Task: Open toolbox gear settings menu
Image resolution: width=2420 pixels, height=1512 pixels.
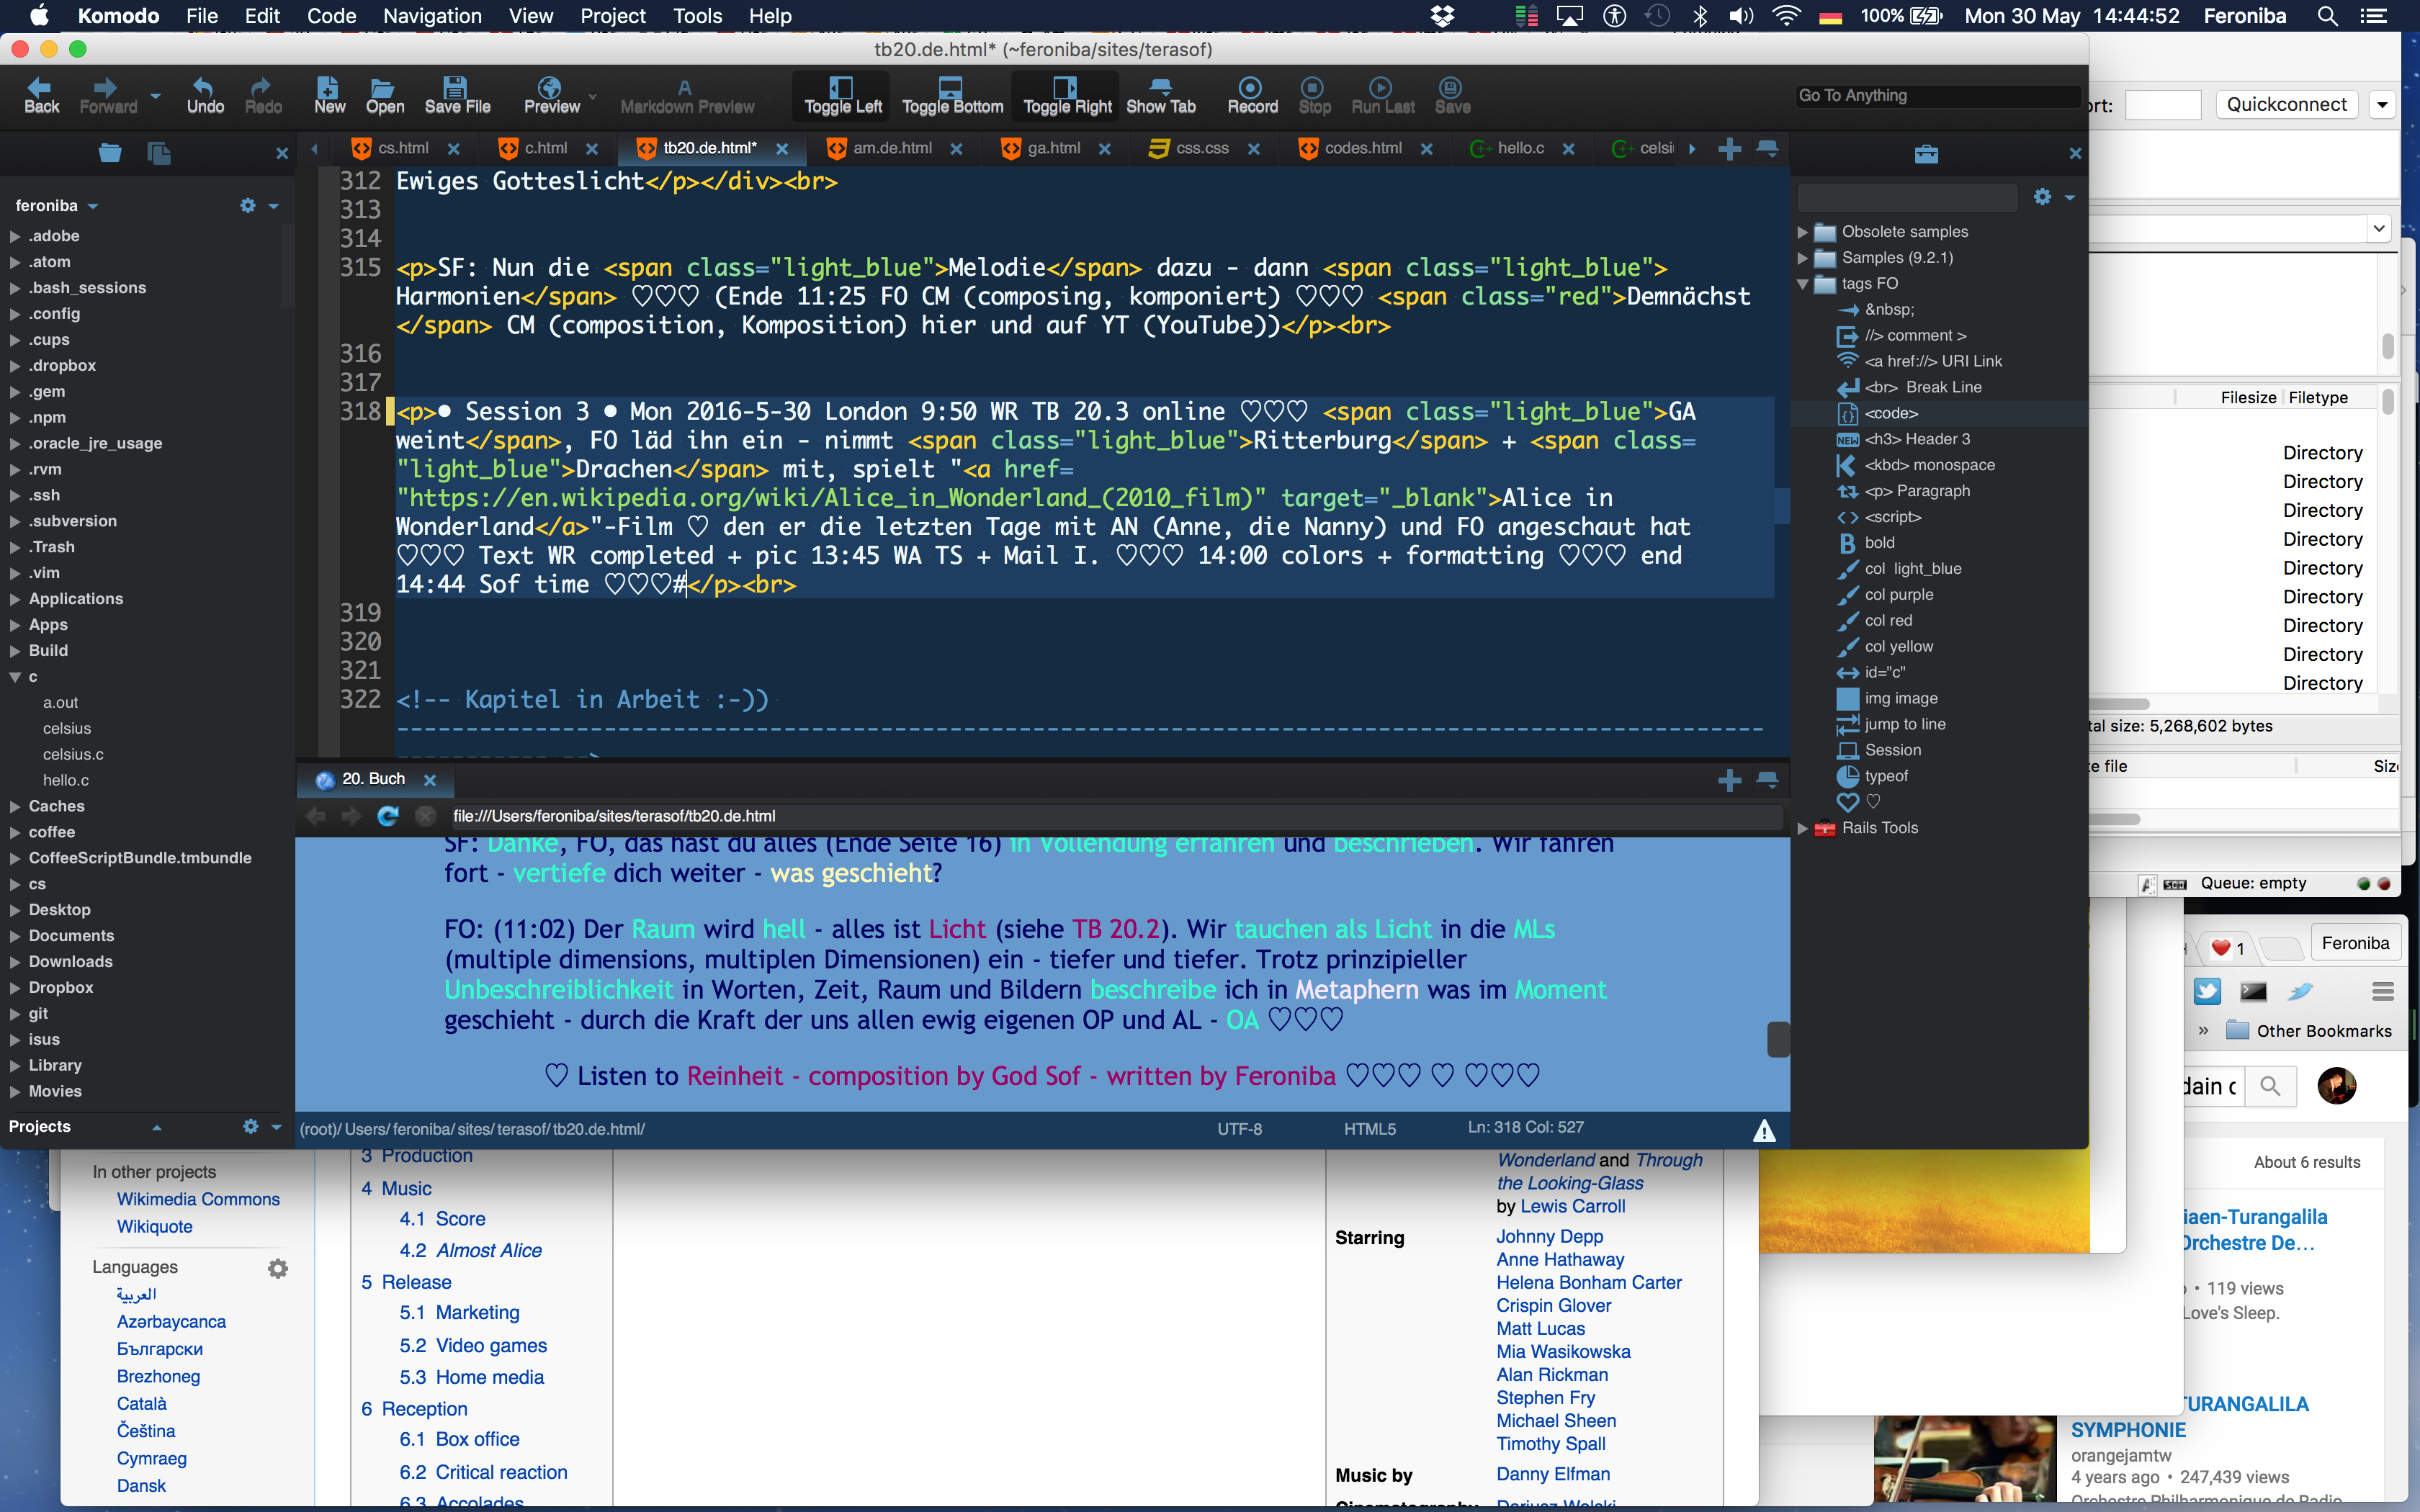Action: (2043, 197)
